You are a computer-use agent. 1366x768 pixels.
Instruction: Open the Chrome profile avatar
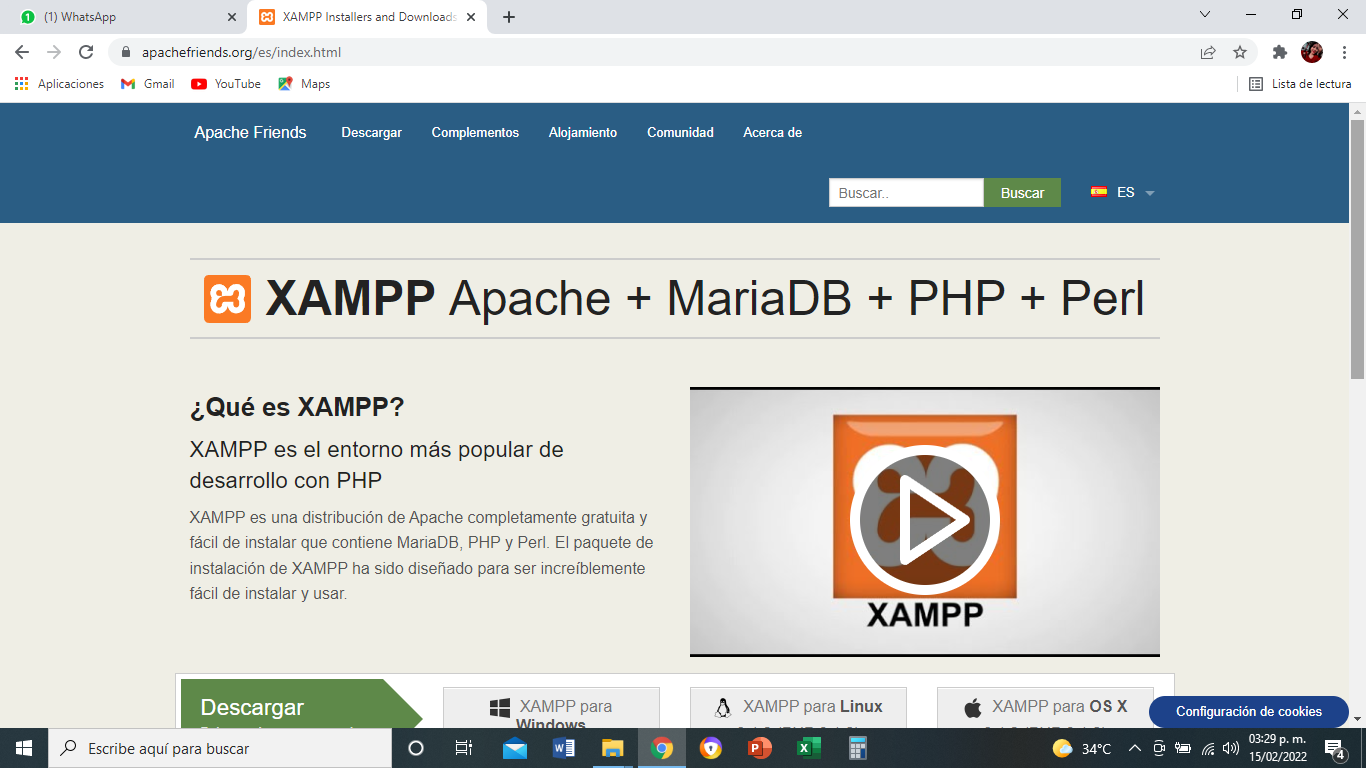[x=1311, y=52]
